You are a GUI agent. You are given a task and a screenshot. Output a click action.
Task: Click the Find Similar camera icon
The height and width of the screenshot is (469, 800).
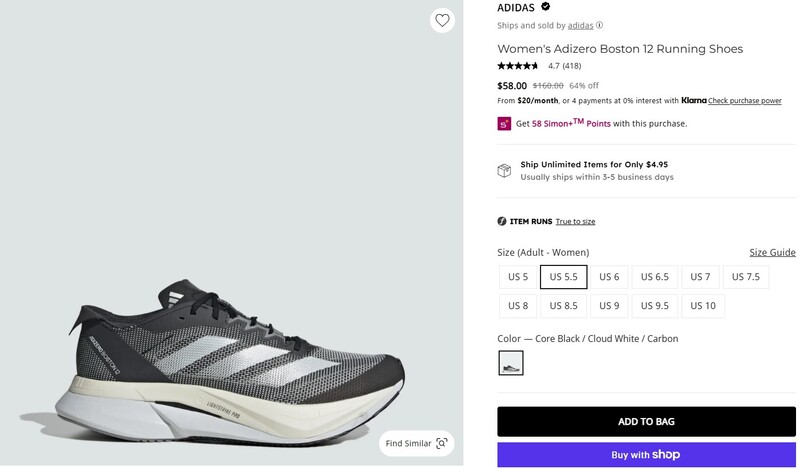tap(442, 443)
